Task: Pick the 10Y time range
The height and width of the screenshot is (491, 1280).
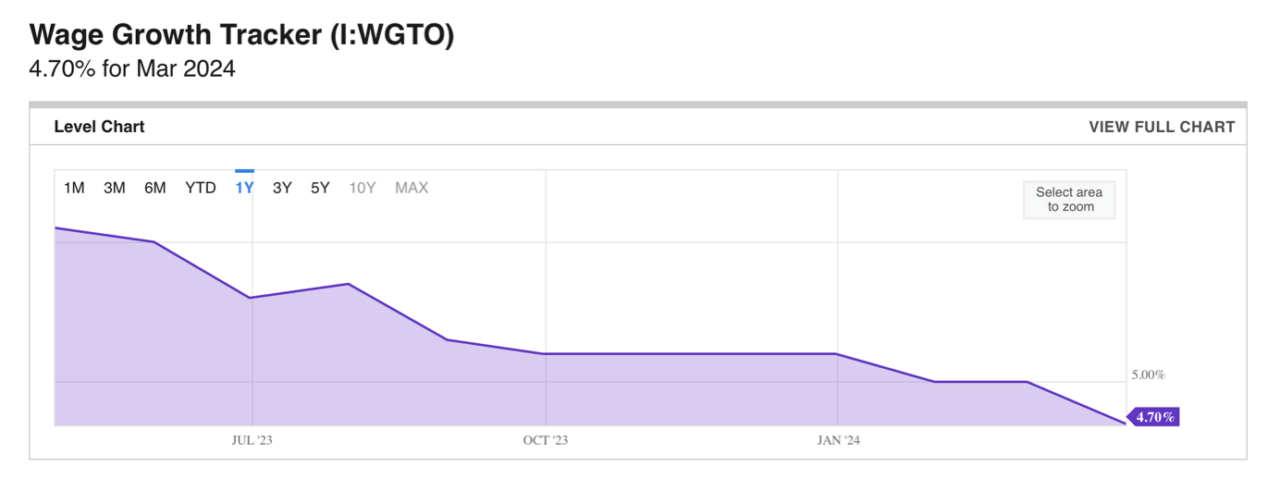Action: [363, 188]
